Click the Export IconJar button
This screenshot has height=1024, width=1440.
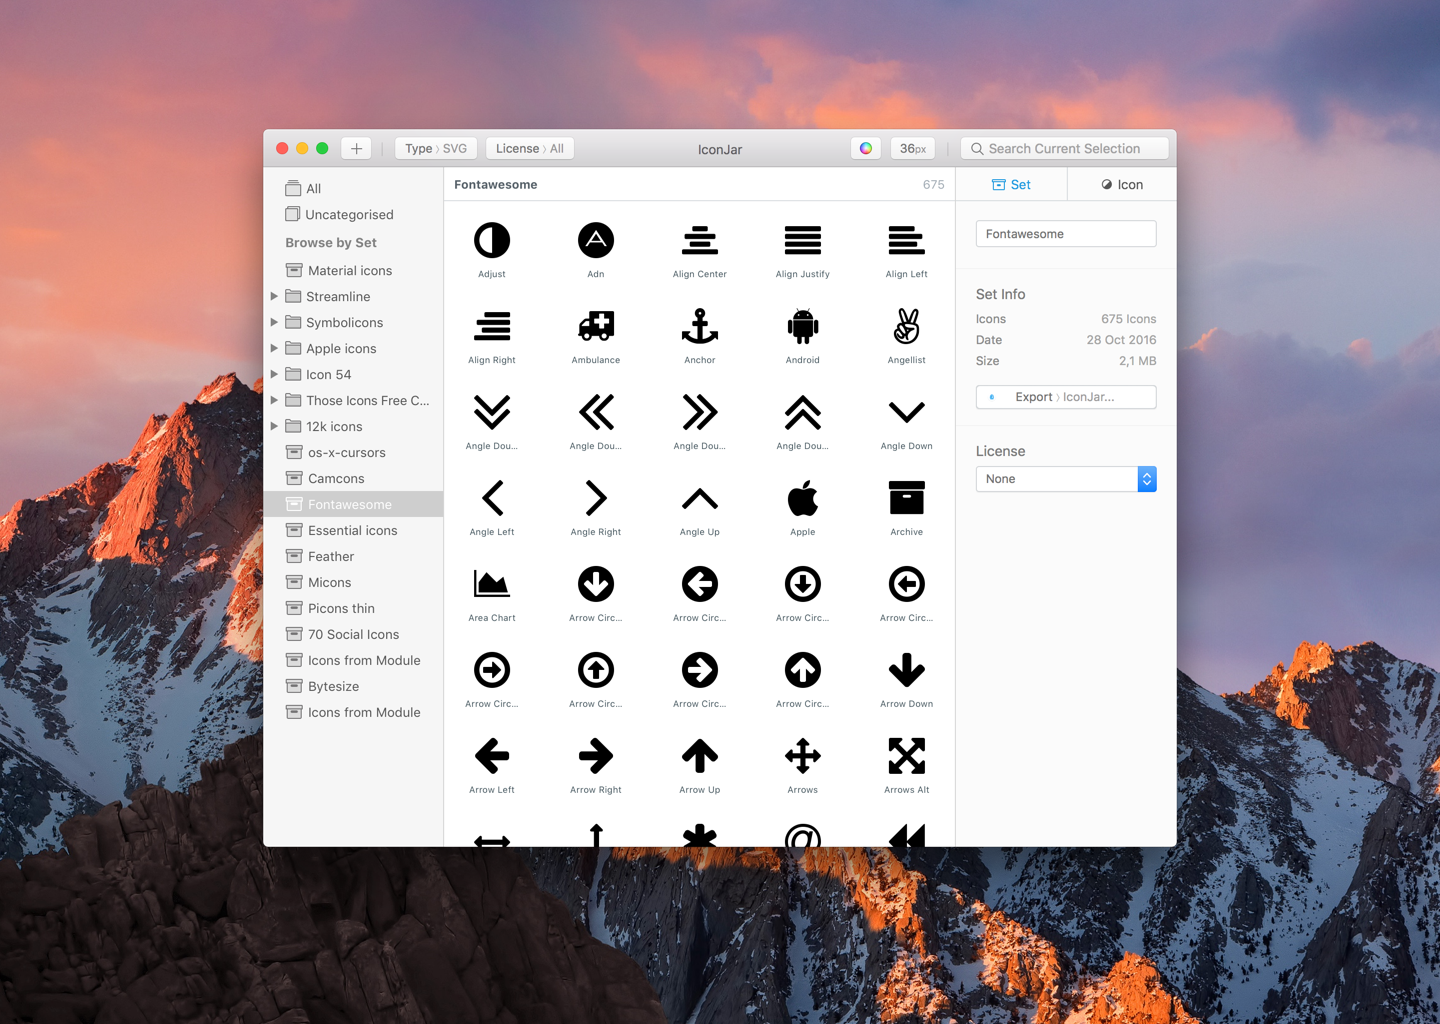click(1066, 397)
